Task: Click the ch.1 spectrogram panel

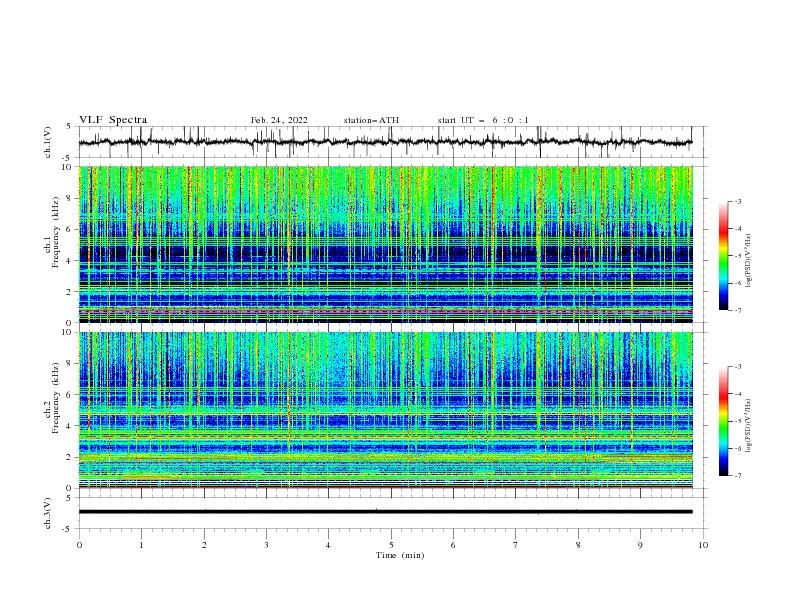Action: [x=385, y=244]
